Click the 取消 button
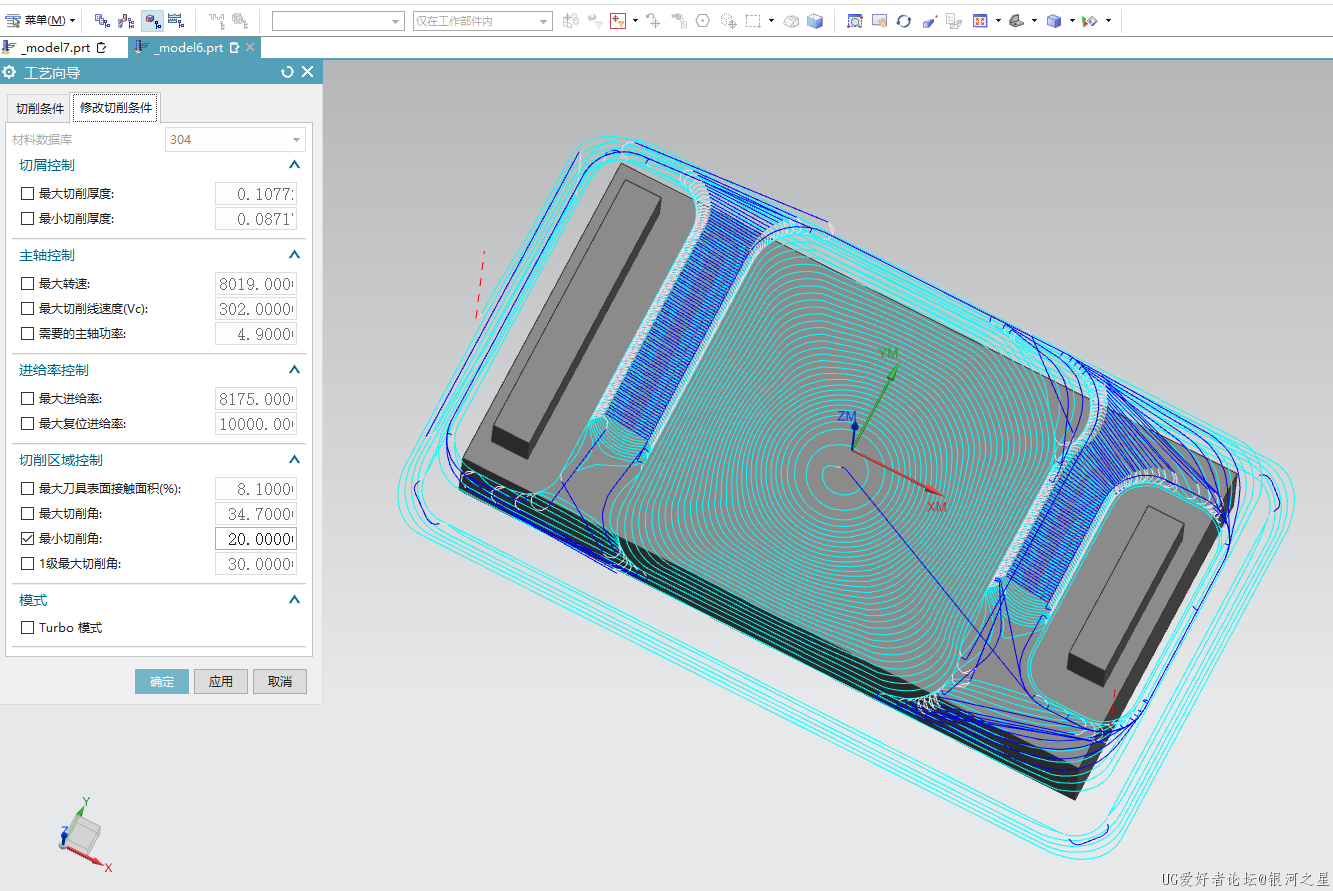 pyautogui.click(x=280, y=682)
